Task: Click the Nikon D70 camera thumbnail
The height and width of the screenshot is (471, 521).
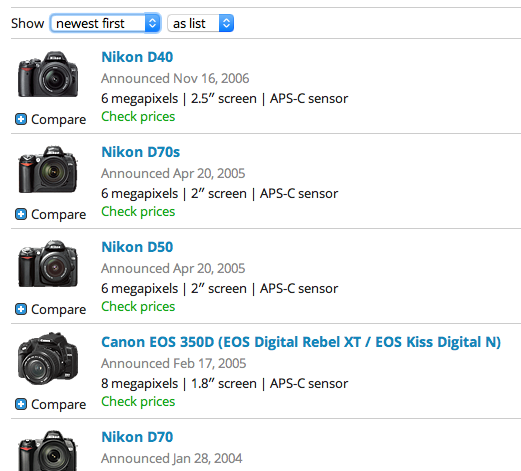Action: [48, 450]
